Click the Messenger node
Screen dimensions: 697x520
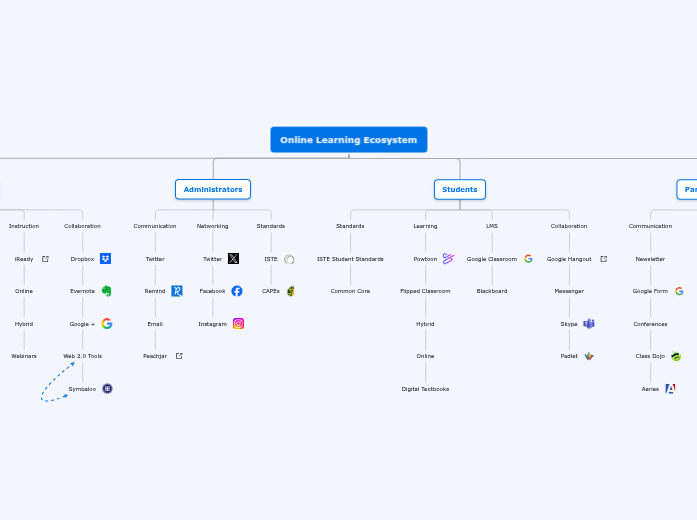click(x=569, y=291)
